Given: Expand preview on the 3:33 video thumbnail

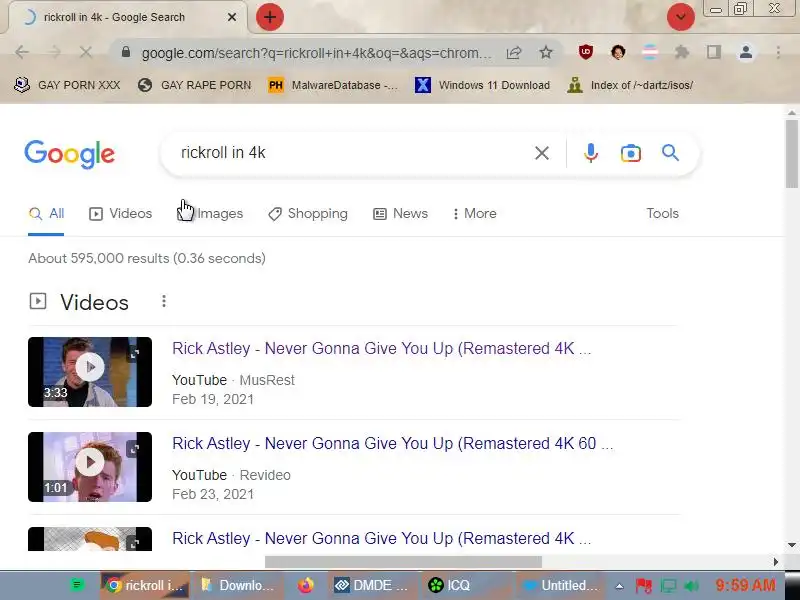Looking at the screenshot, I should click(x=135, y=353).
